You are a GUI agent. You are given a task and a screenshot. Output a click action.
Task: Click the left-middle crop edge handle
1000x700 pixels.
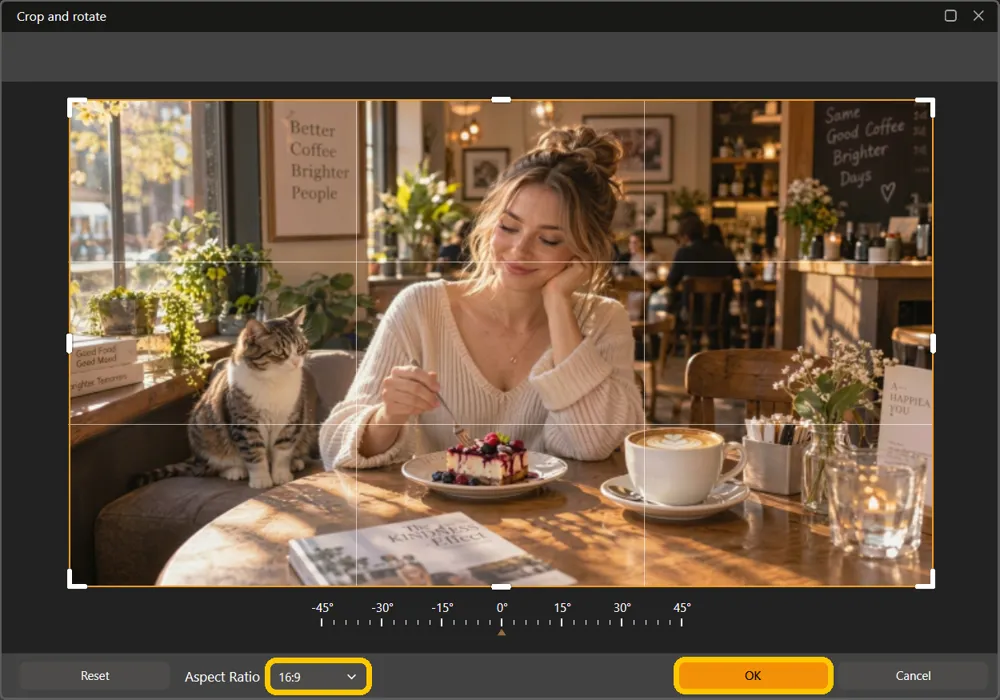pos(69,343)
